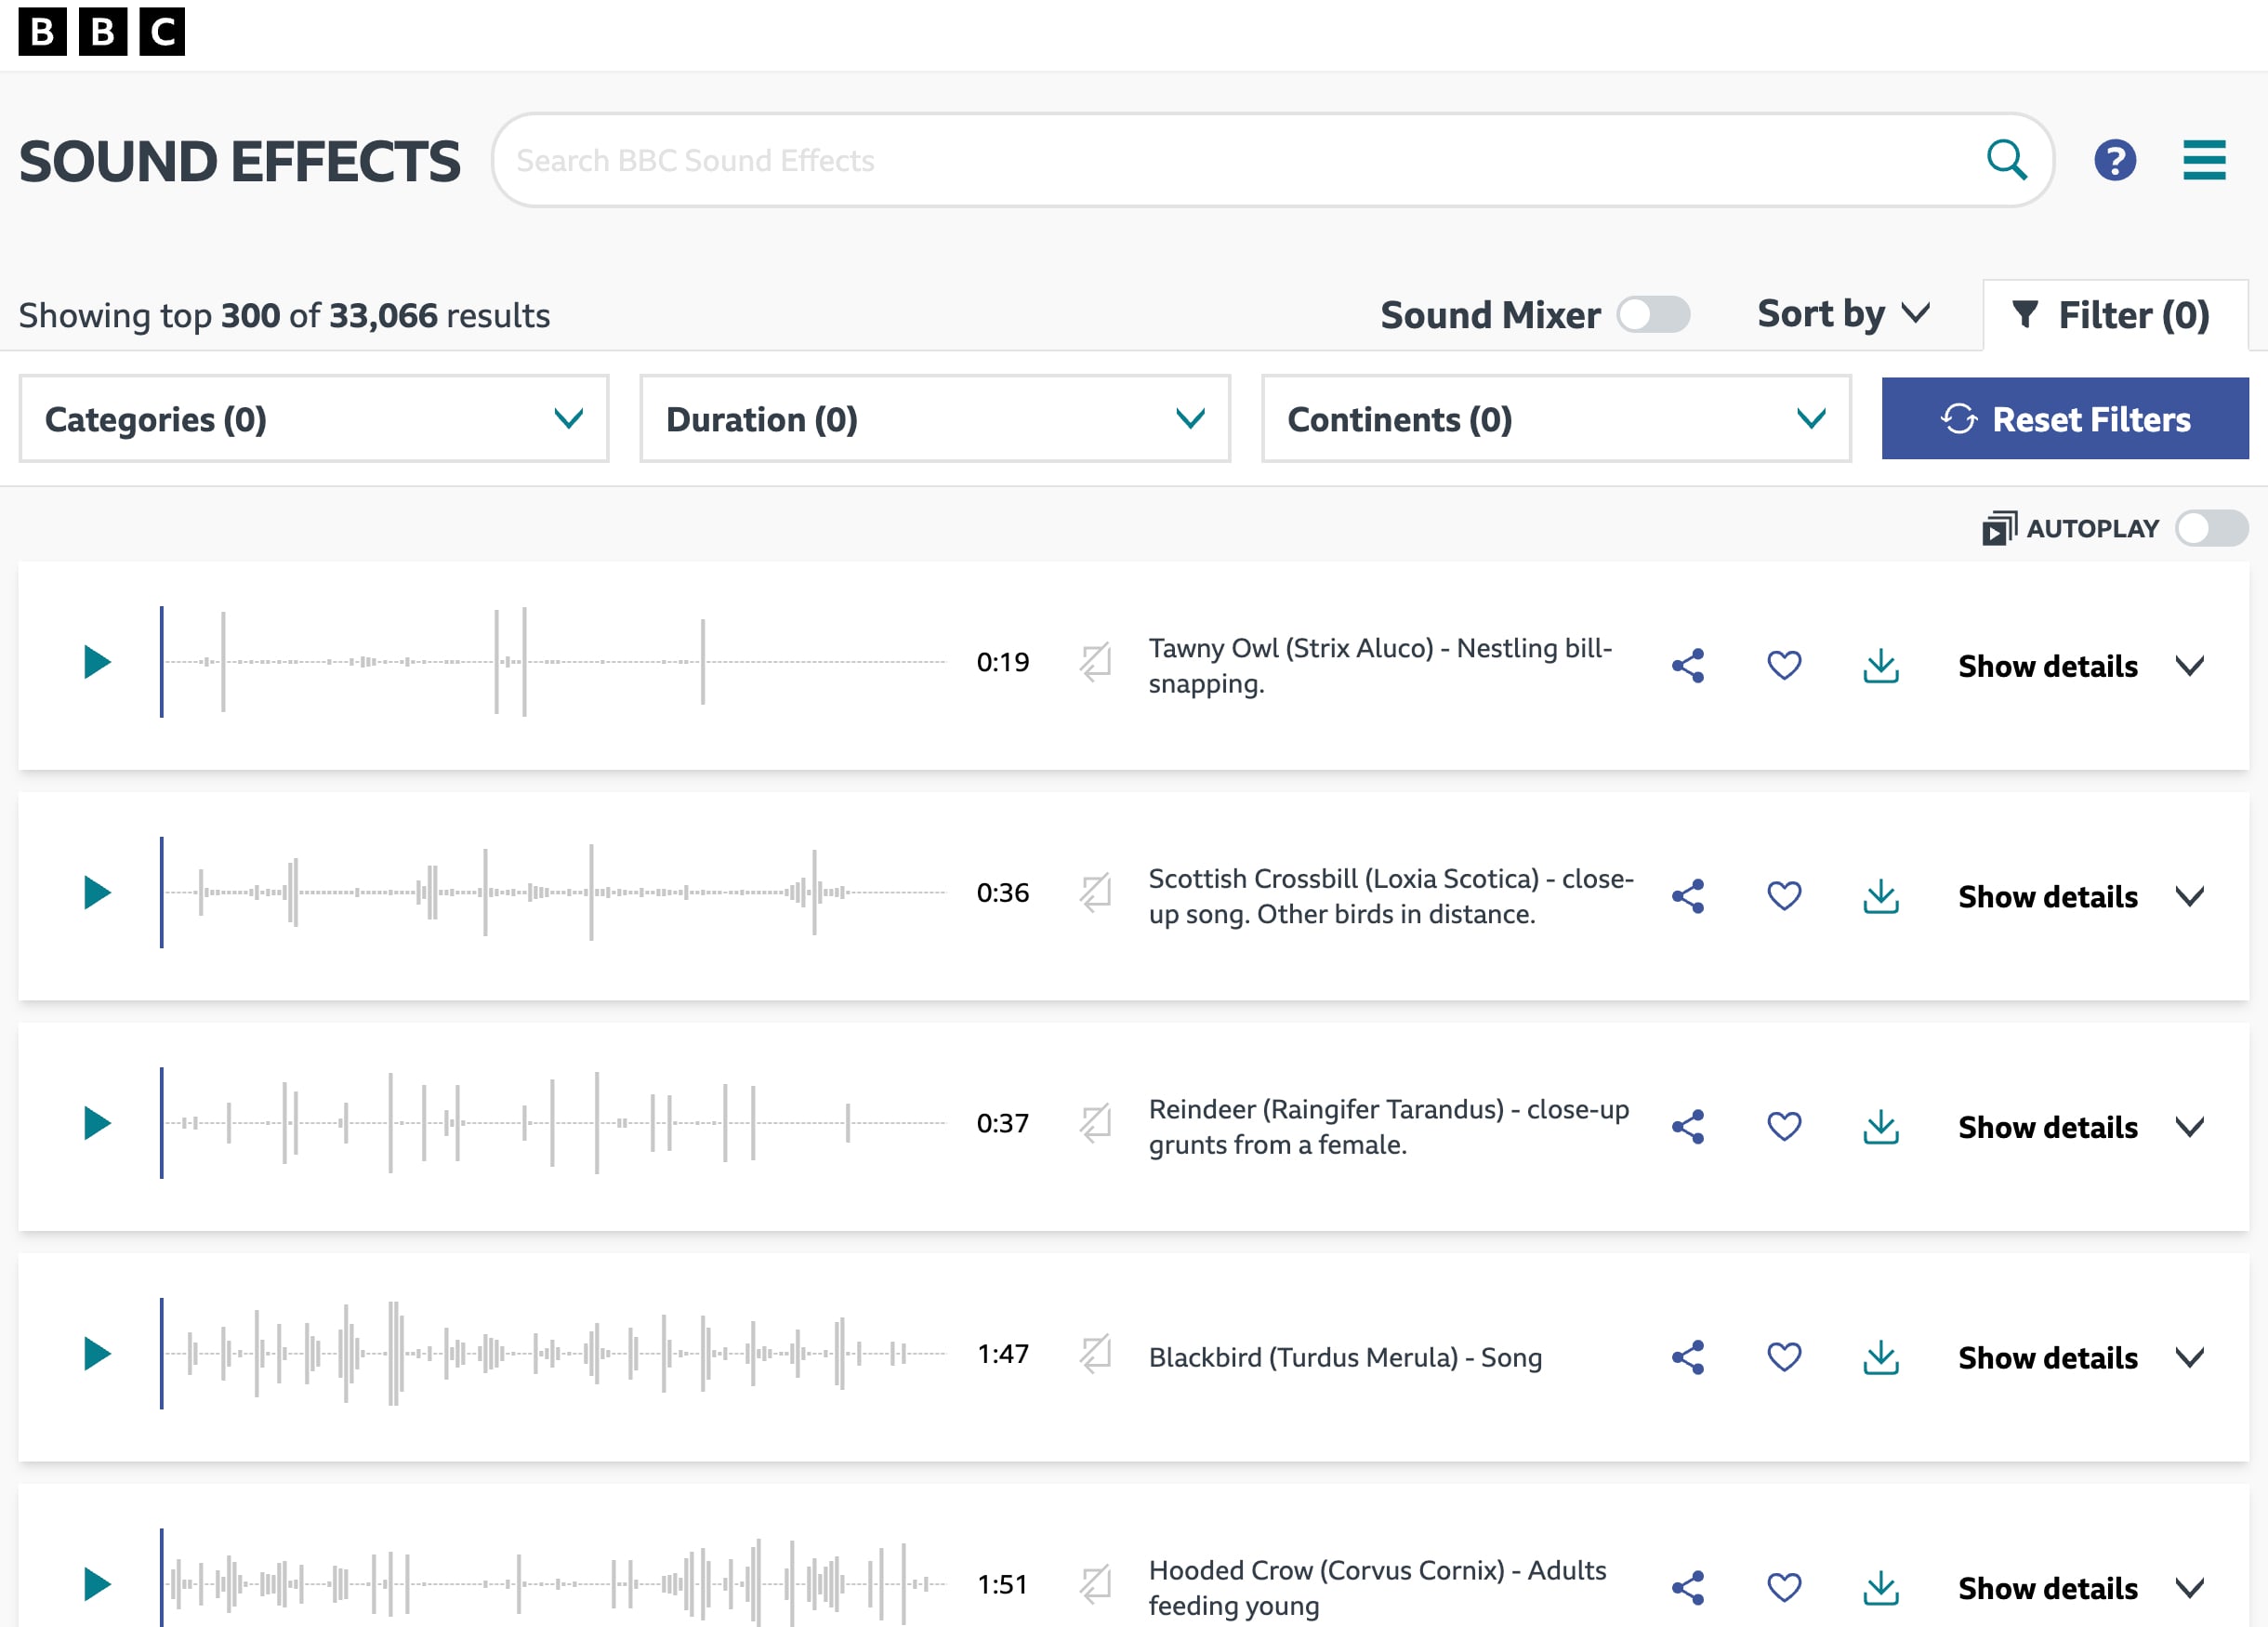Viewport: 2268px width, 1627px height.
Task: Play the Reindeer grunts sound
Action: (97, 1123)
